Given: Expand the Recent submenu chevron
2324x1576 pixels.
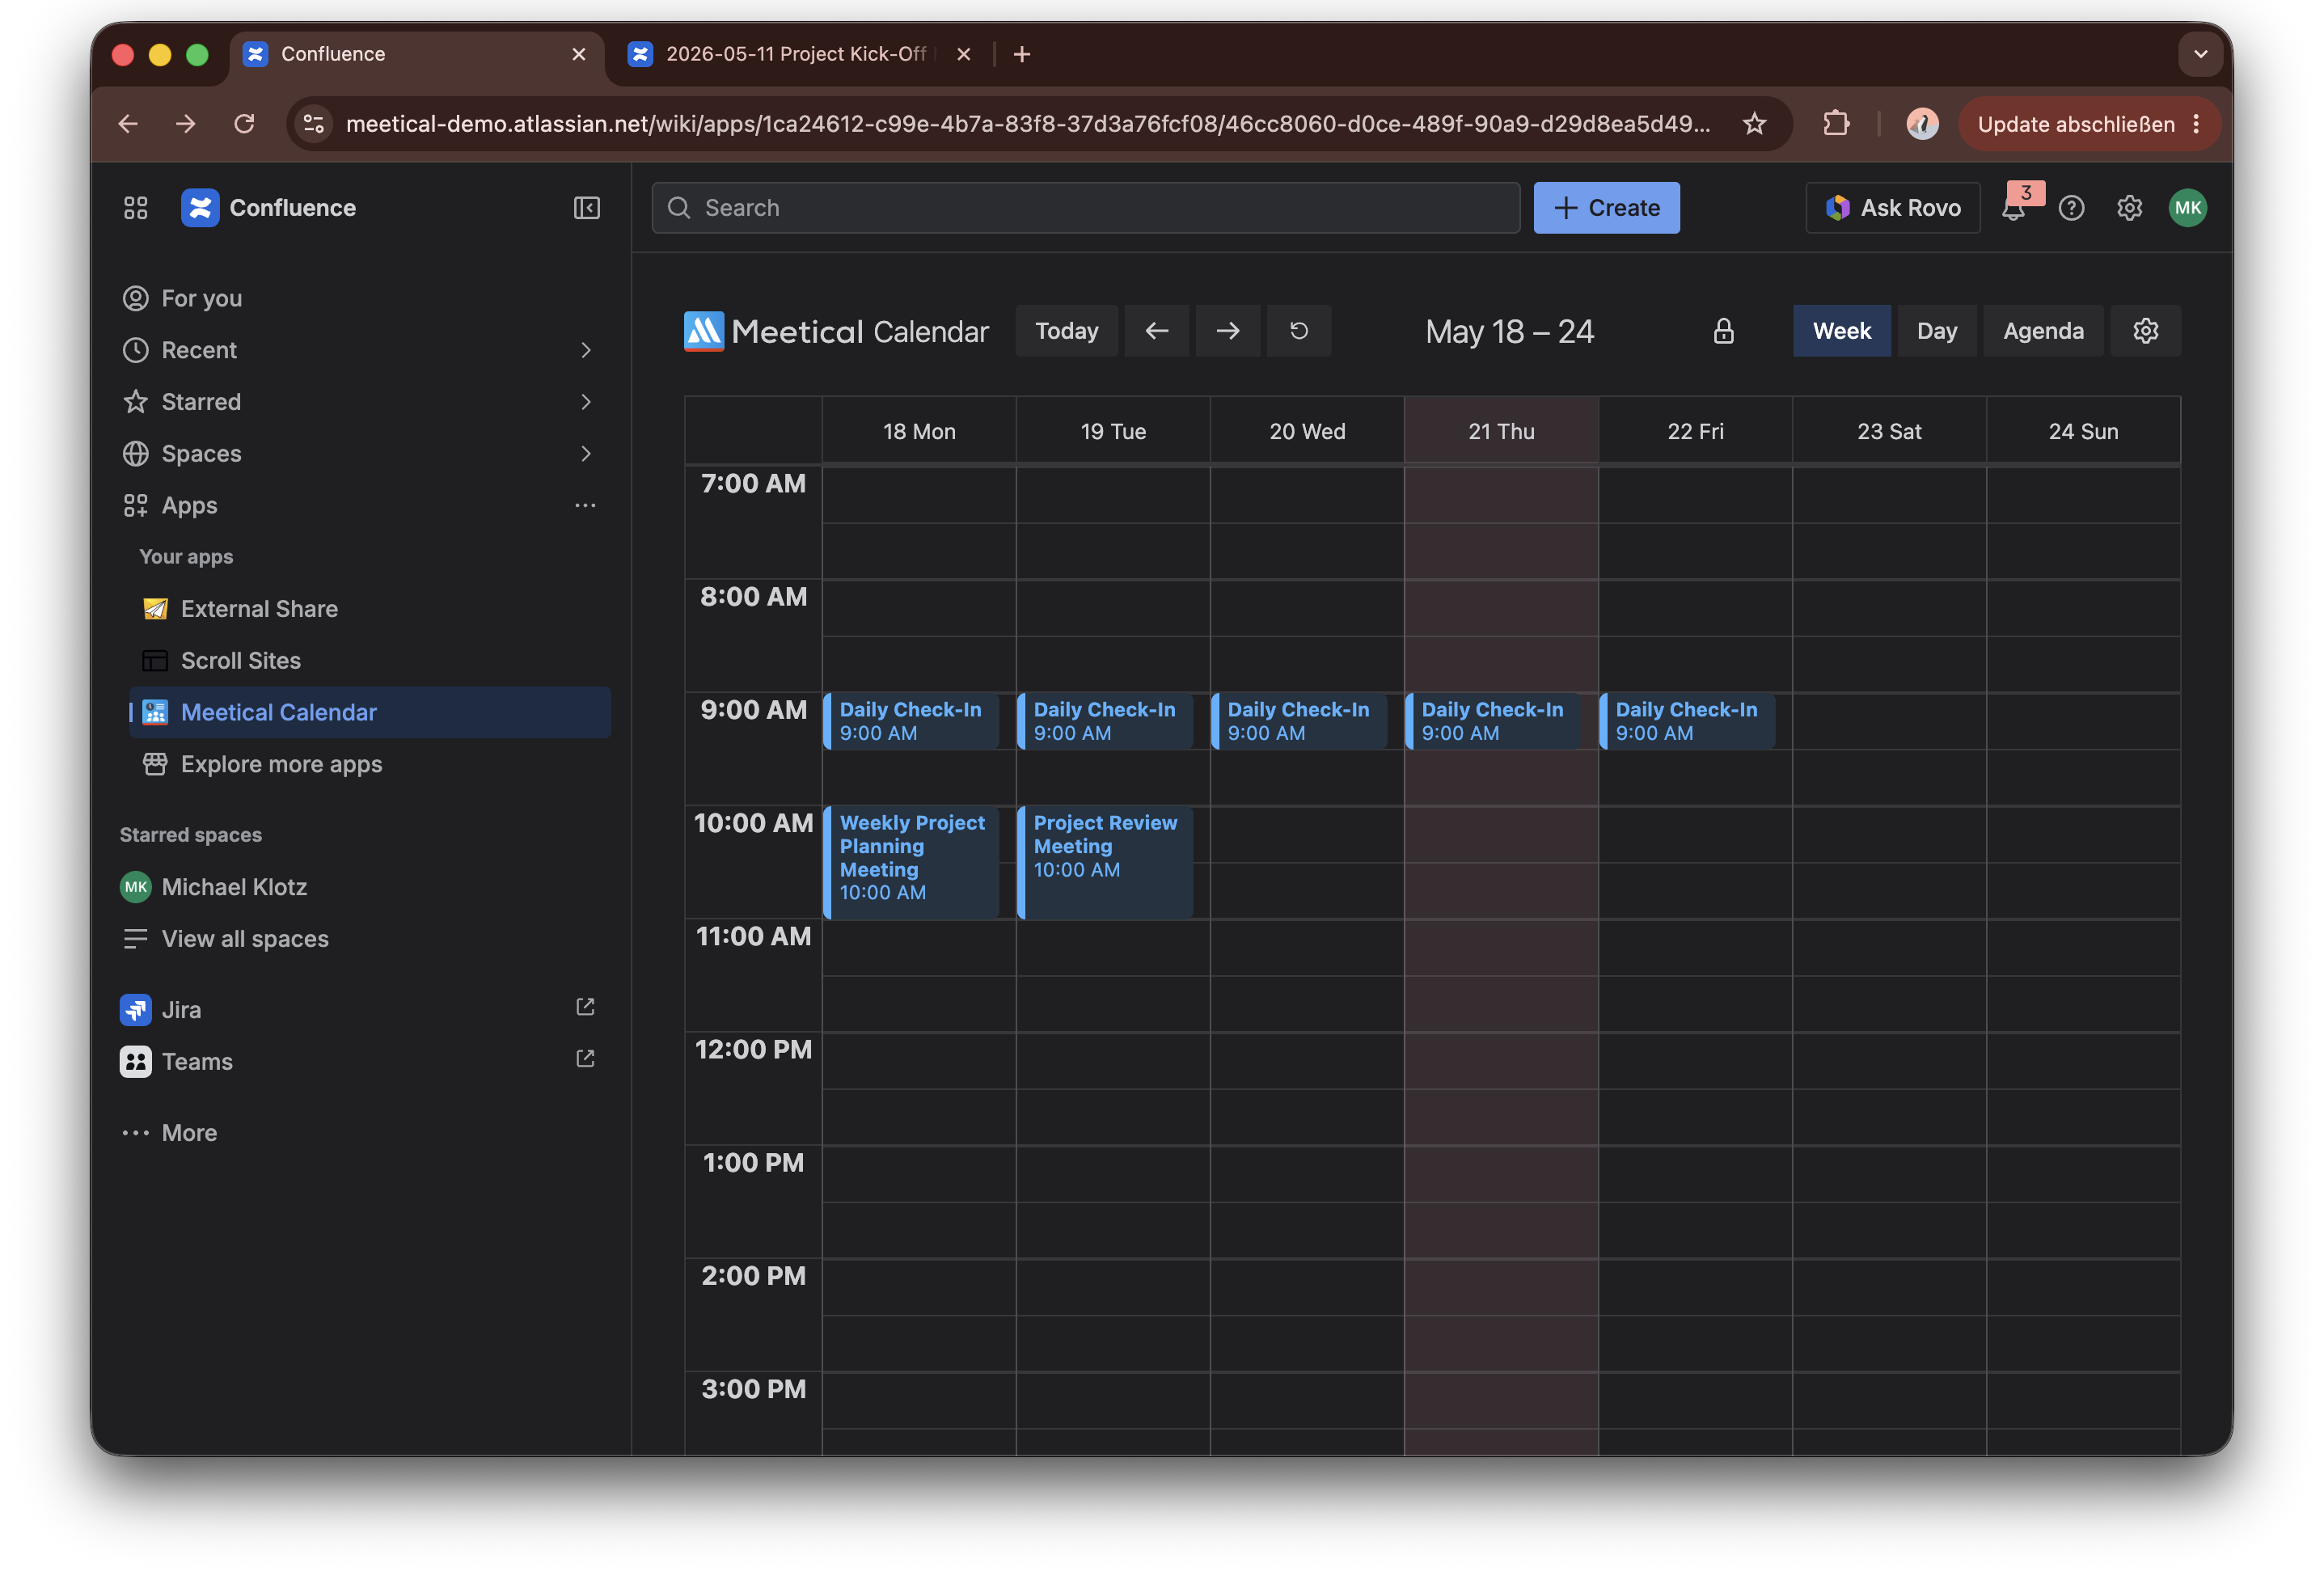Looking at the screenshot, I should click(x=586, y=350).
